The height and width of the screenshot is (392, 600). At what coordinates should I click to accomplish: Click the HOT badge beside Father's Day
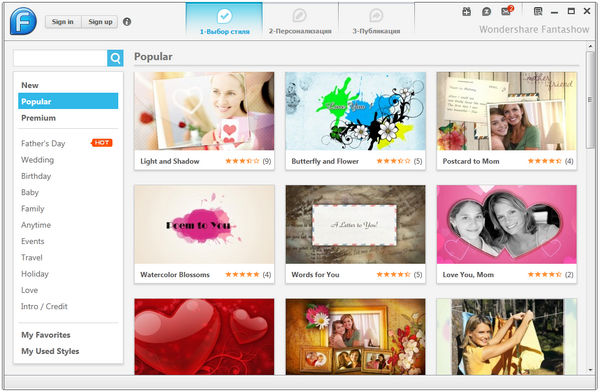click(102, 143)
